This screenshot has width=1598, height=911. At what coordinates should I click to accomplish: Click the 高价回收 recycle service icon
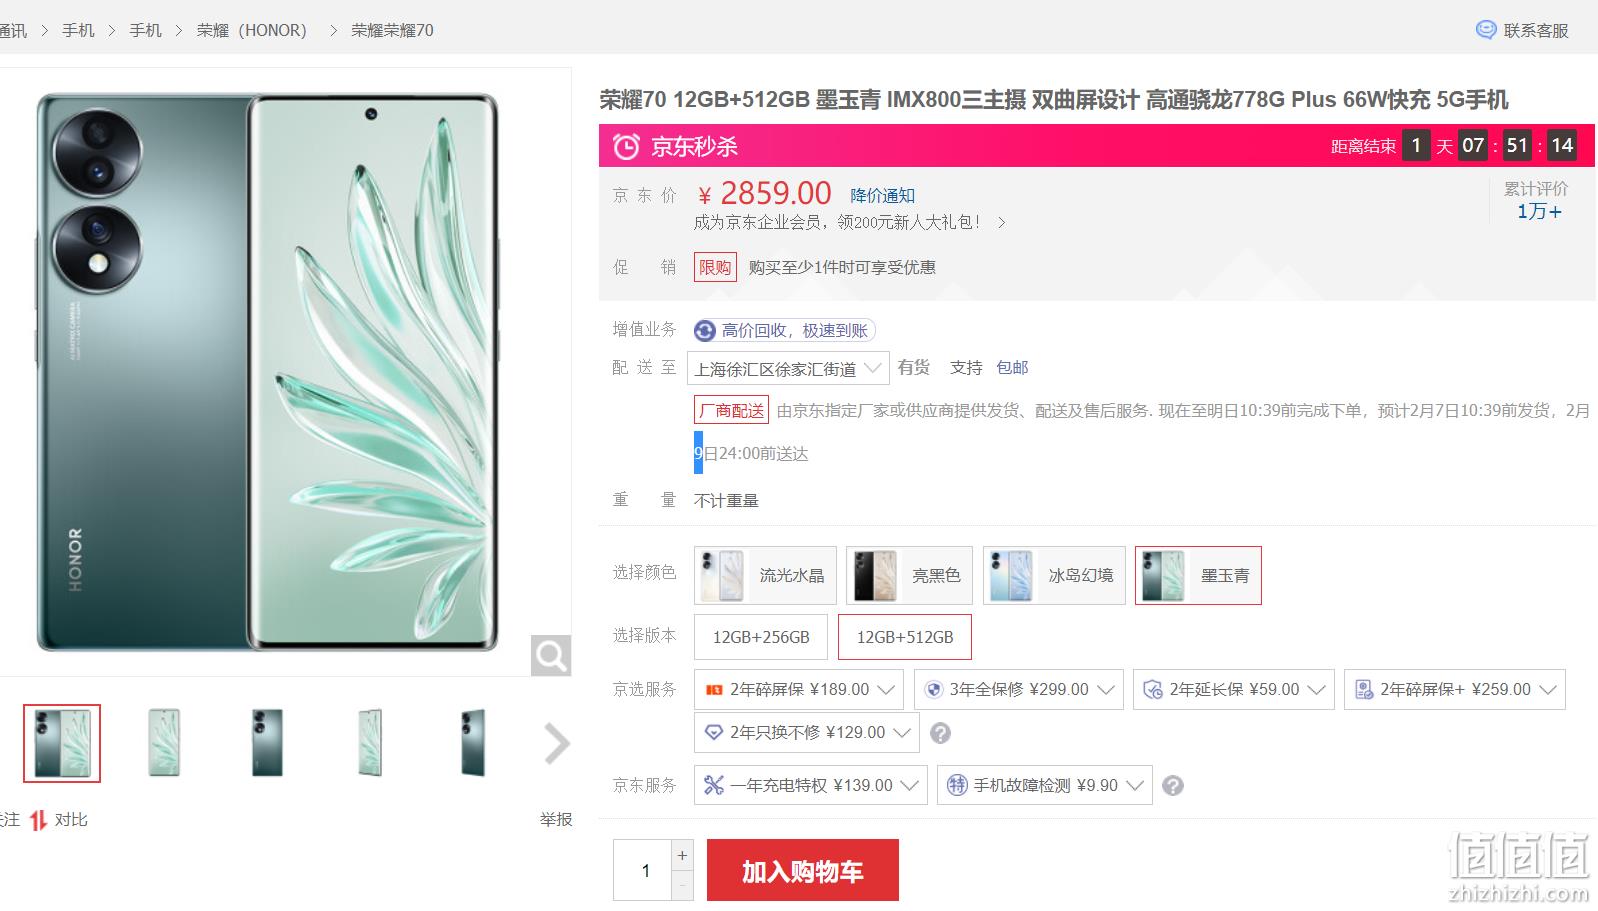[x=705, y=331]
